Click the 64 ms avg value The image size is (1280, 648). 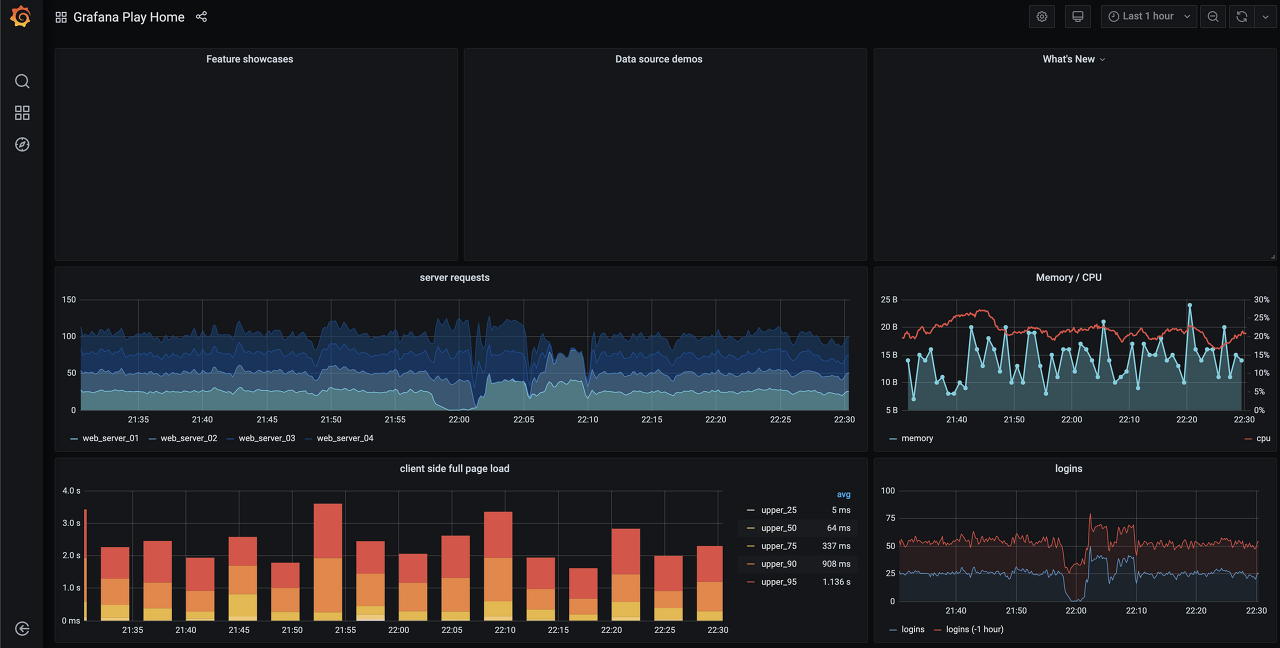[838, 528]
